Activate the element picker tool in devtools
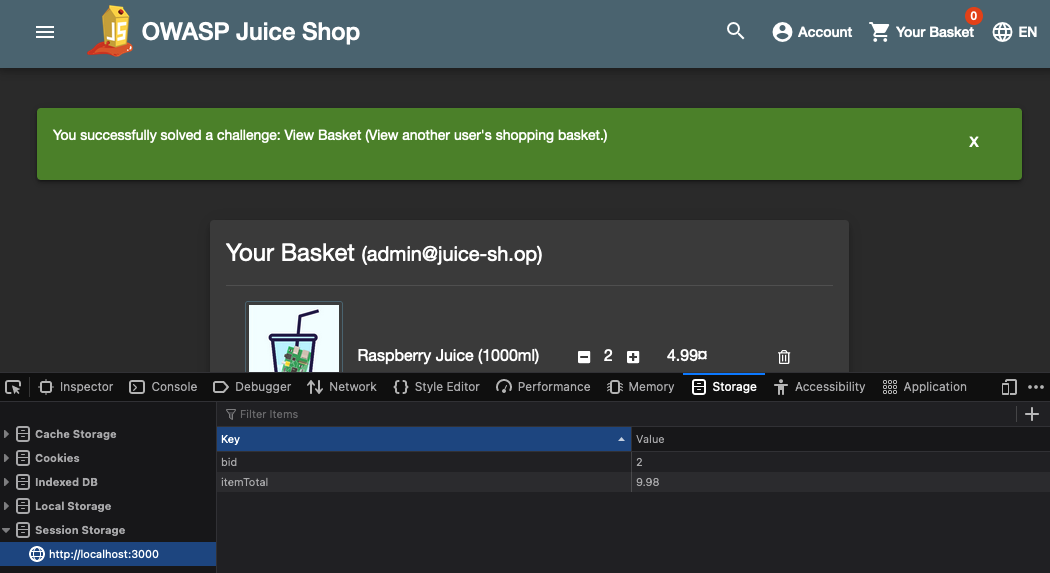Viewport: 1050px width, 573px height. coord(13,387)
